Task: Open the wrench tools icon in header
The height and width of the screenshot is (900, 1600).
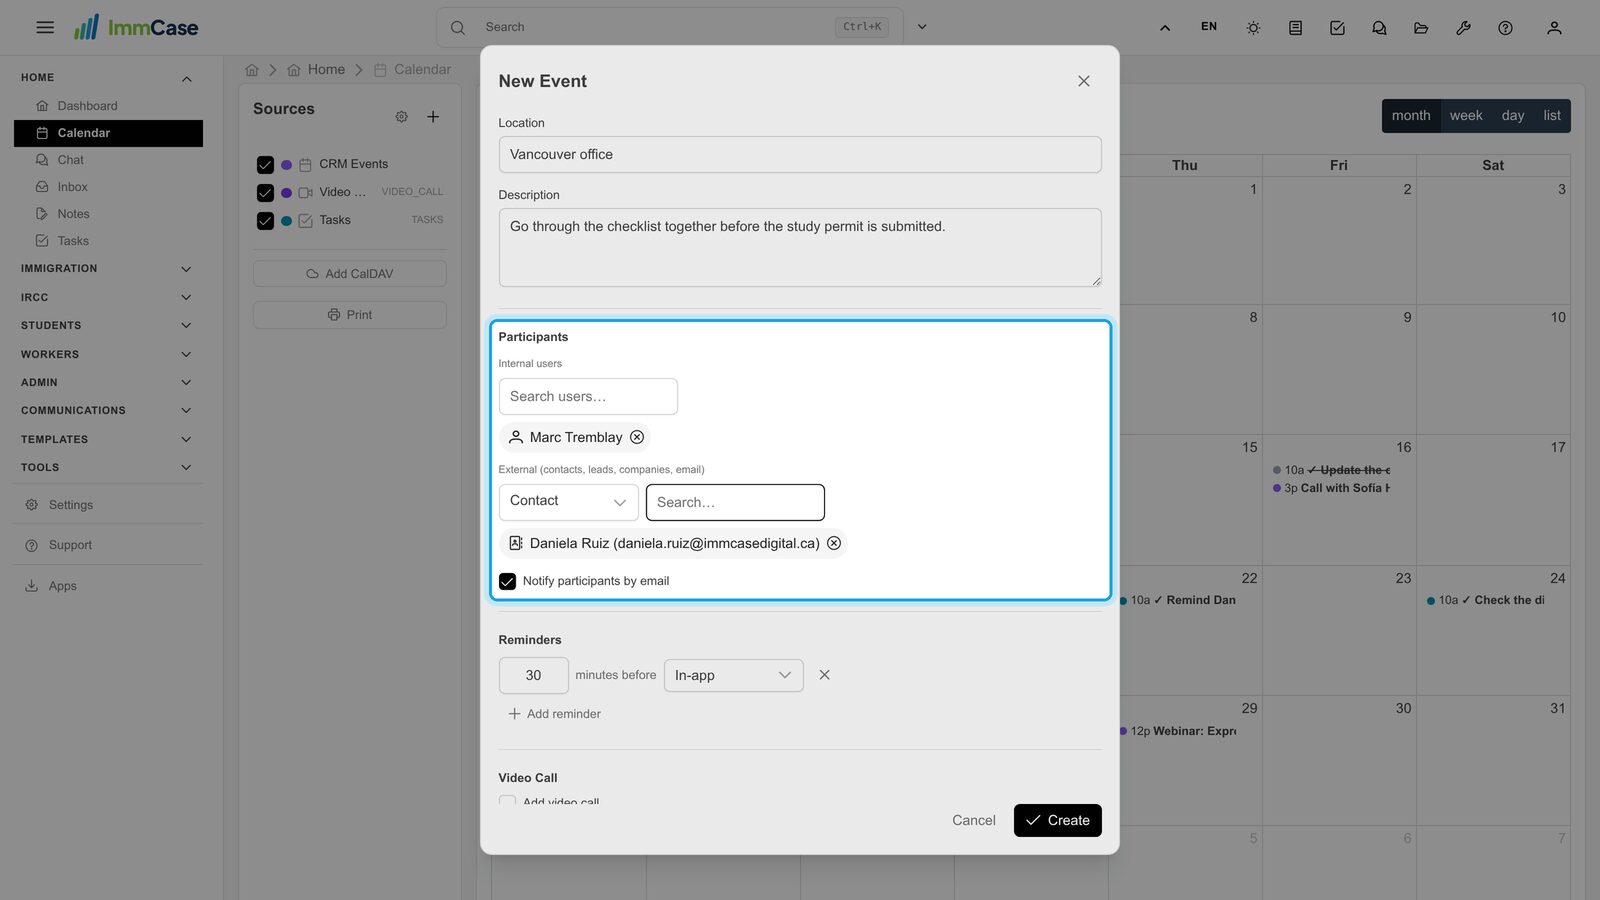Action: (x=1463, y=28)
